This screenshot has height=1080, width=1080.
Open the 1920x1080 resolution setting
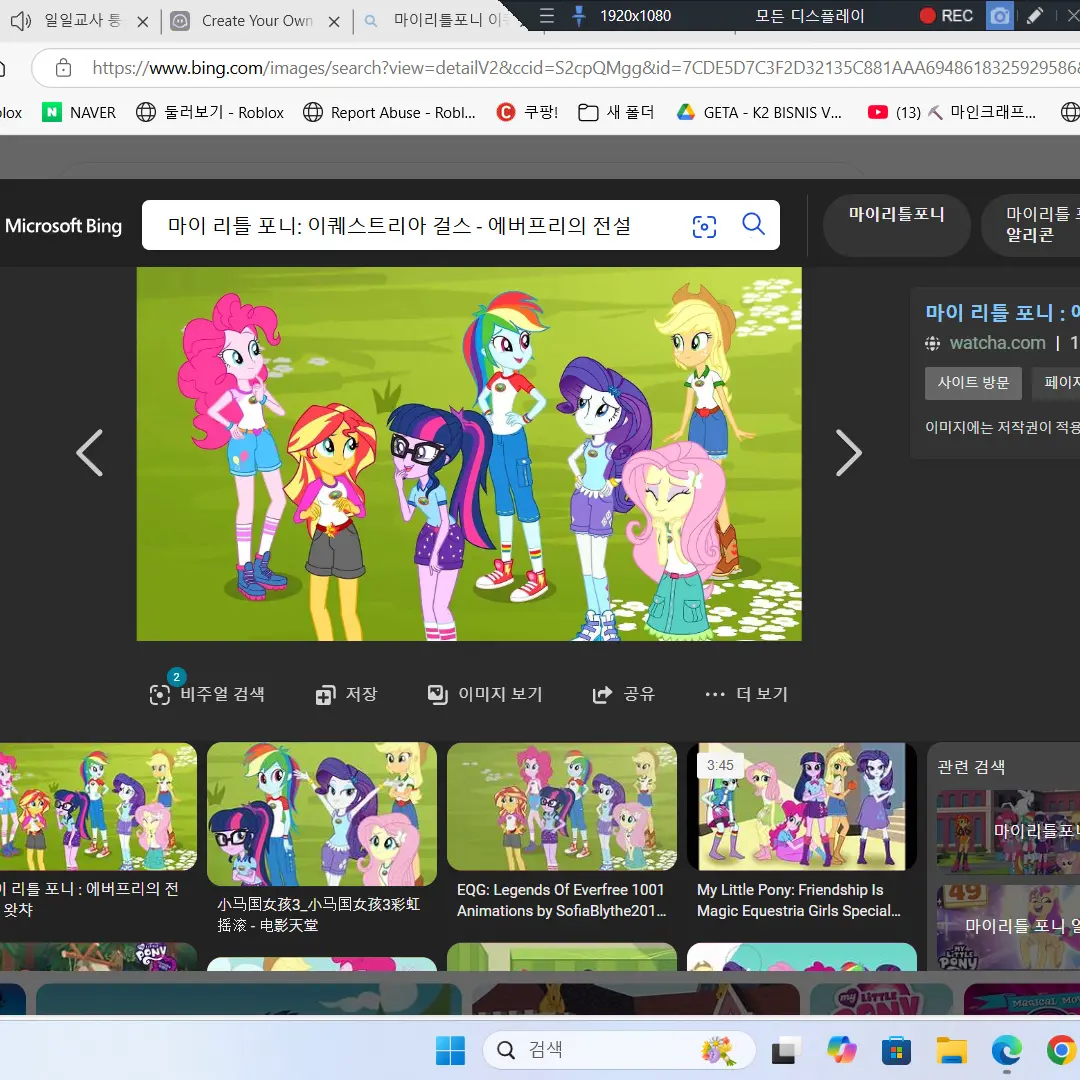click(x=635, y=15)
